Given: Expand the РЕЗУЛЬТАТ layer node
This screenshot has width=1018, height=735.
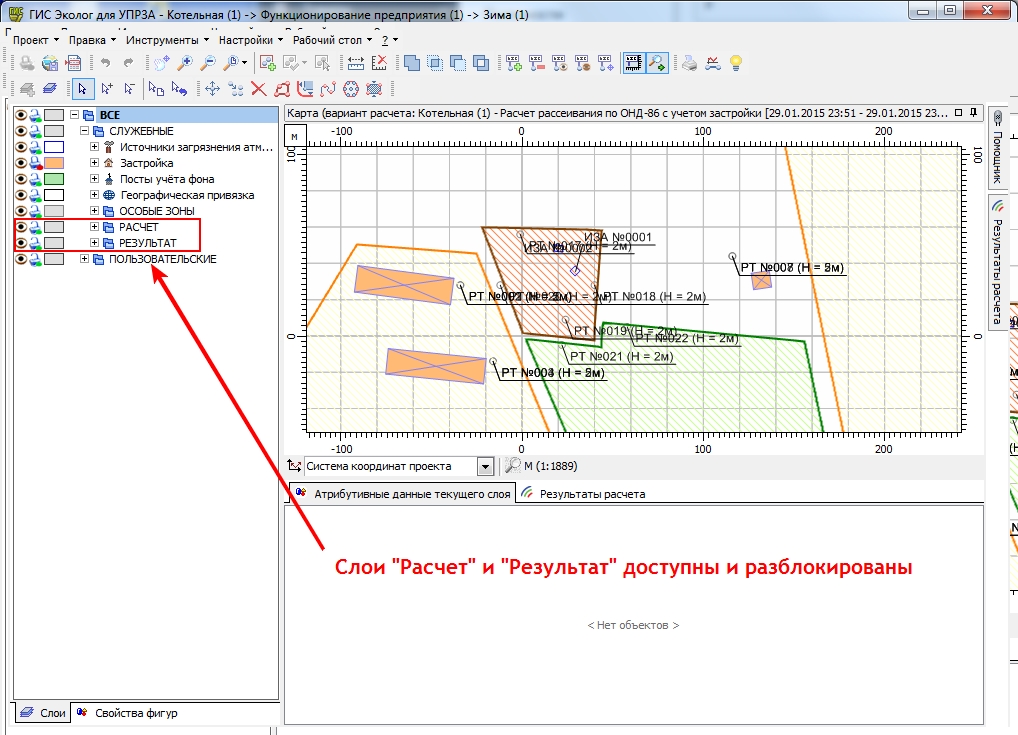Looking at the screenshot, I should pos(94,243).
